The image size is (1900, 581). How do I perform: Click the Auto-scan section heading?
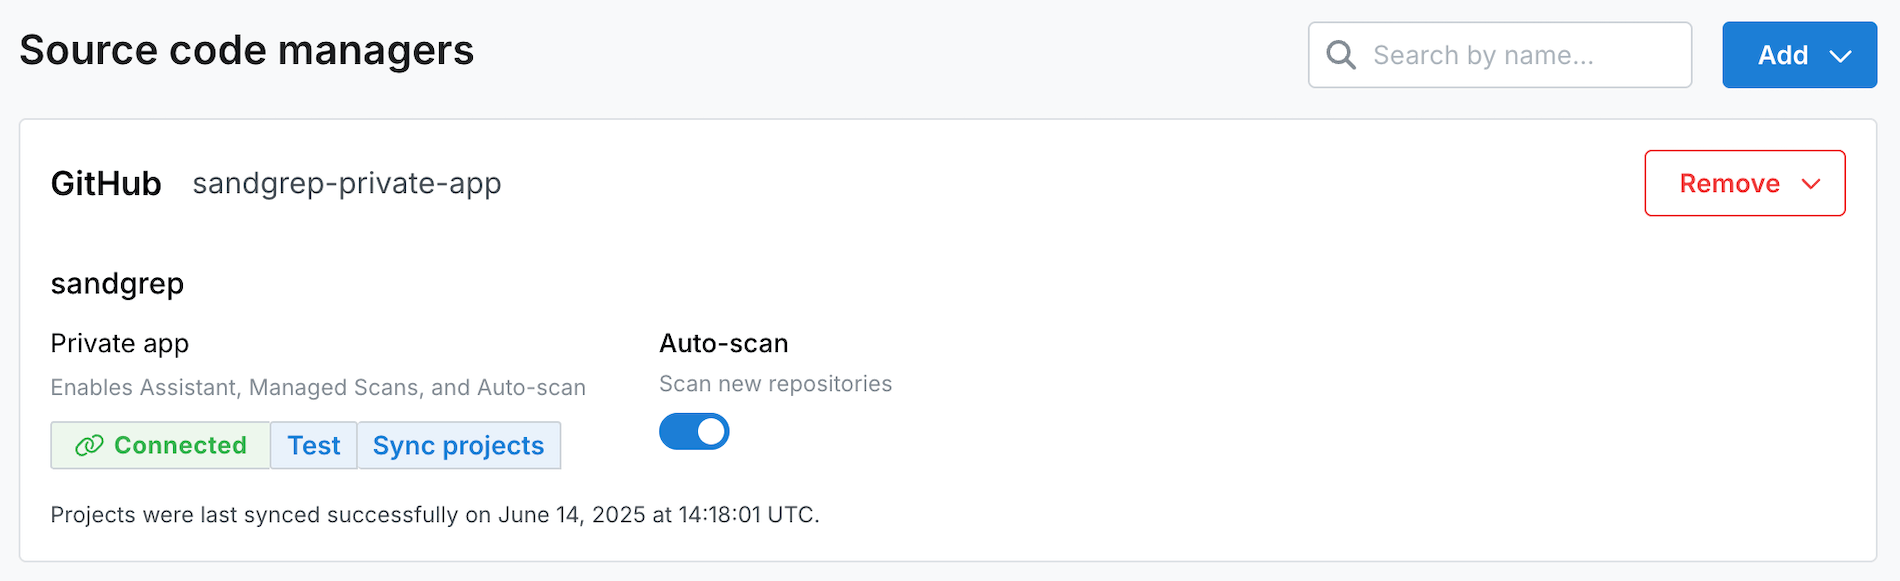[x=724, y=343]
